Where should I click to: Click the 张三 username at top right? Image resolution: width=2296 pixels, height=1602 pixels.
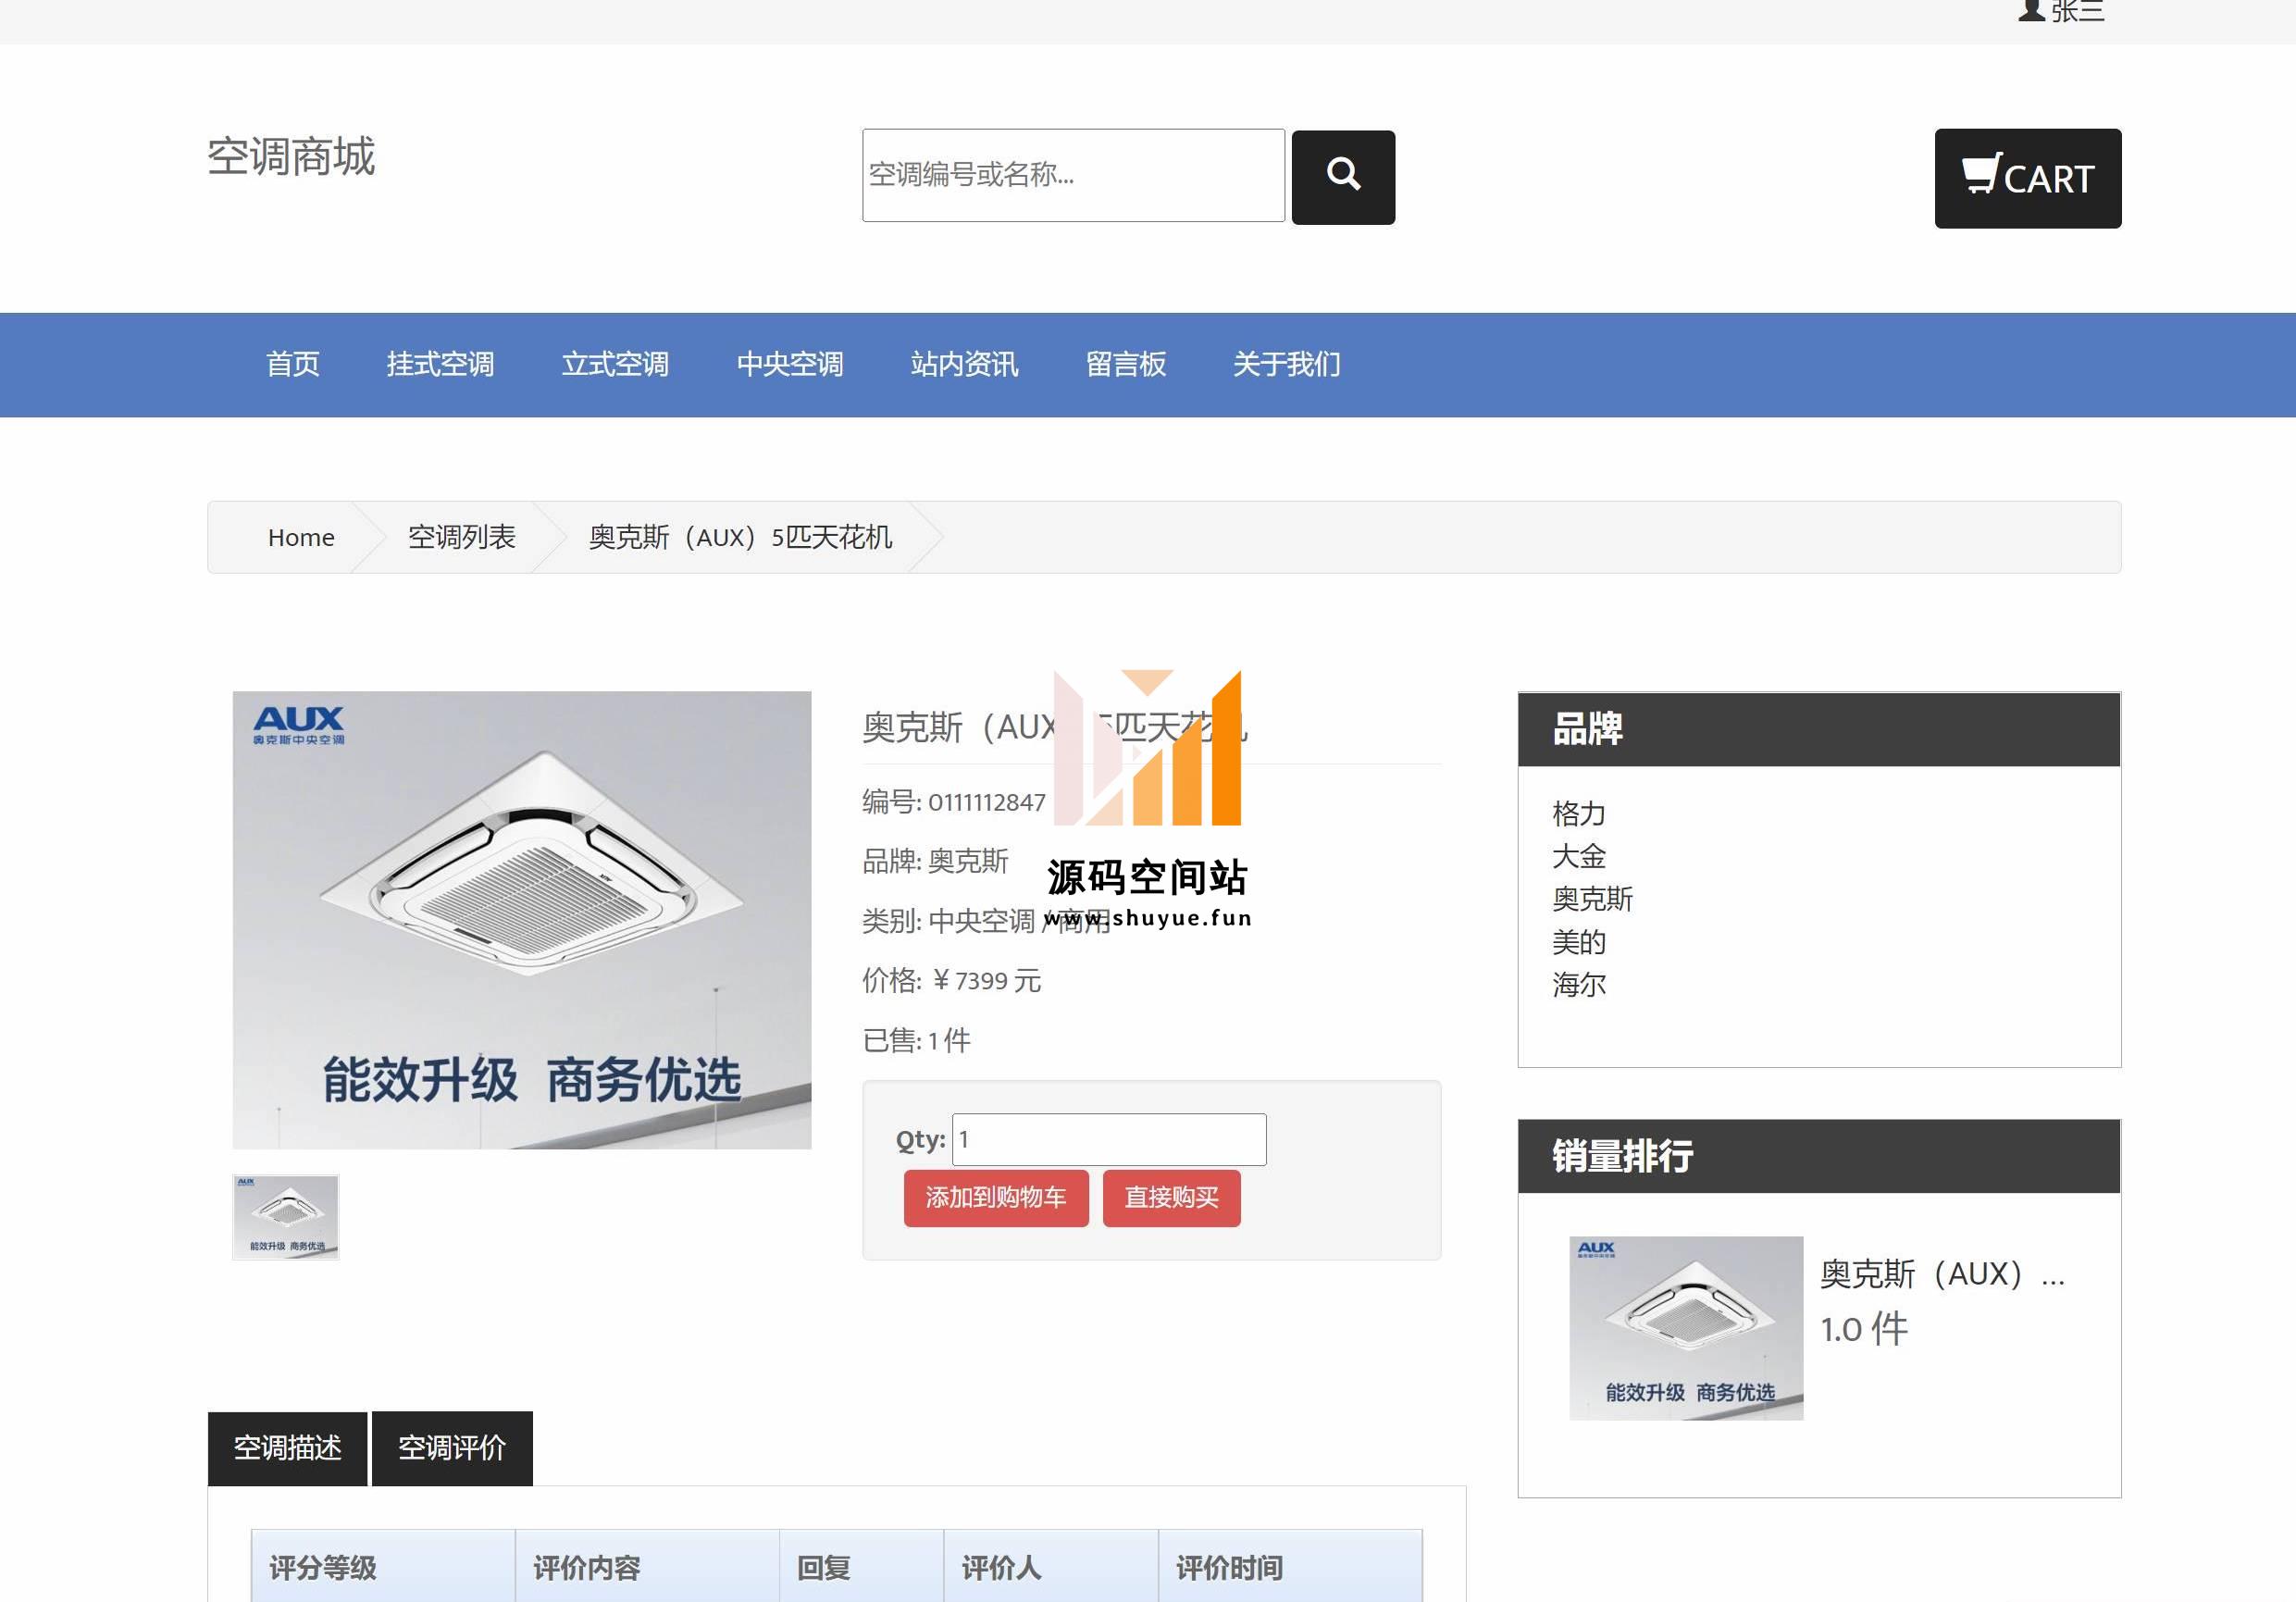(x=2078, y=11)
